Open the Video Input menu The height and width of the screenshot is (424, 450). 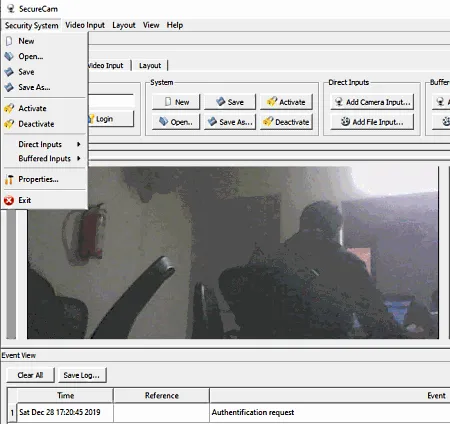85,25
